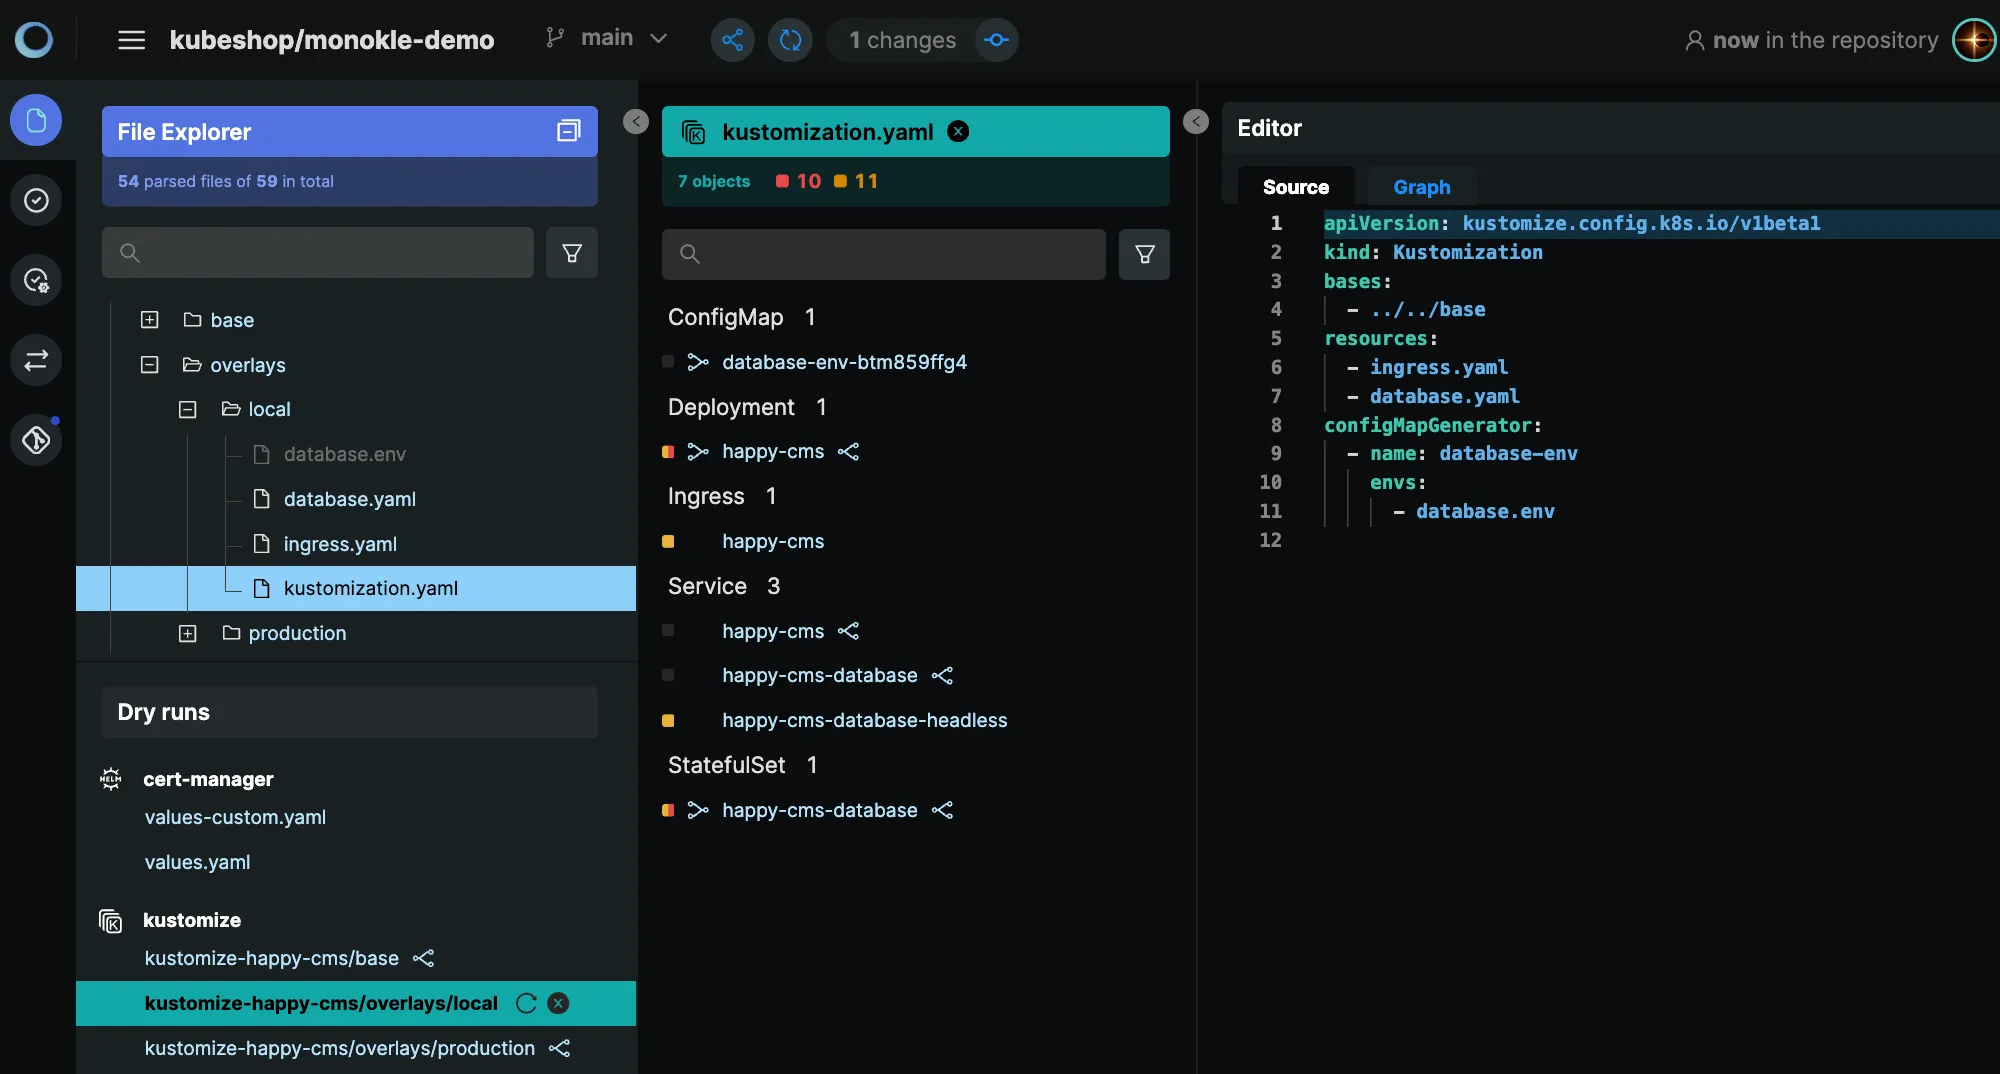The height and width of the screenshot is (1074, 2000).
Task: Click editor line 1 apiVersion
Action: [x=1572, y=224]
